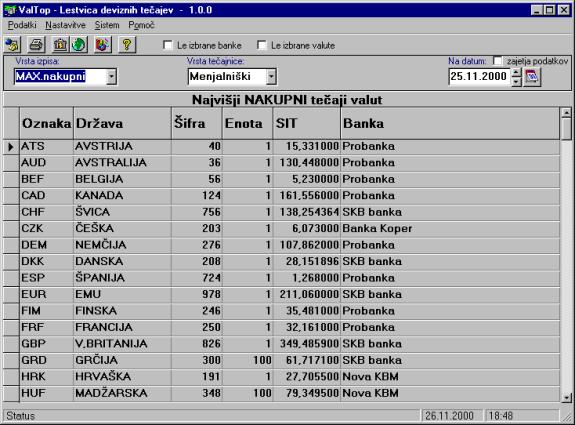Open the colorful pie chart icon
This screenshot has height=425, width=575.
click(103, 45)
